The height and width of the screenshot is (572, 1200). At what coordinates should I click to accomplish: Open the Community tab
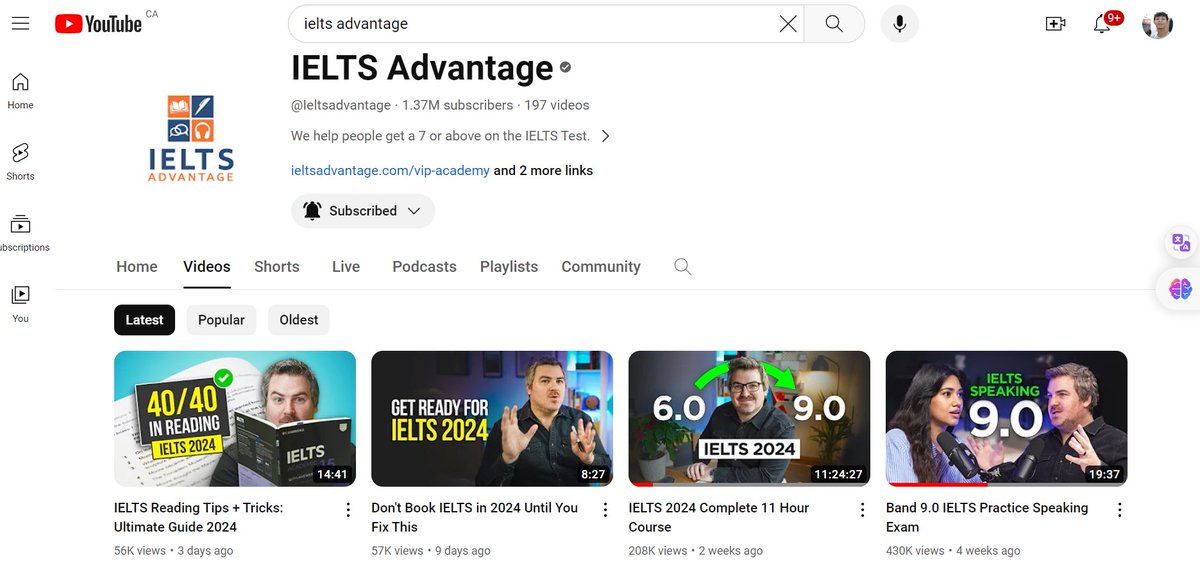pyautogui.click(x=601, y=266)
